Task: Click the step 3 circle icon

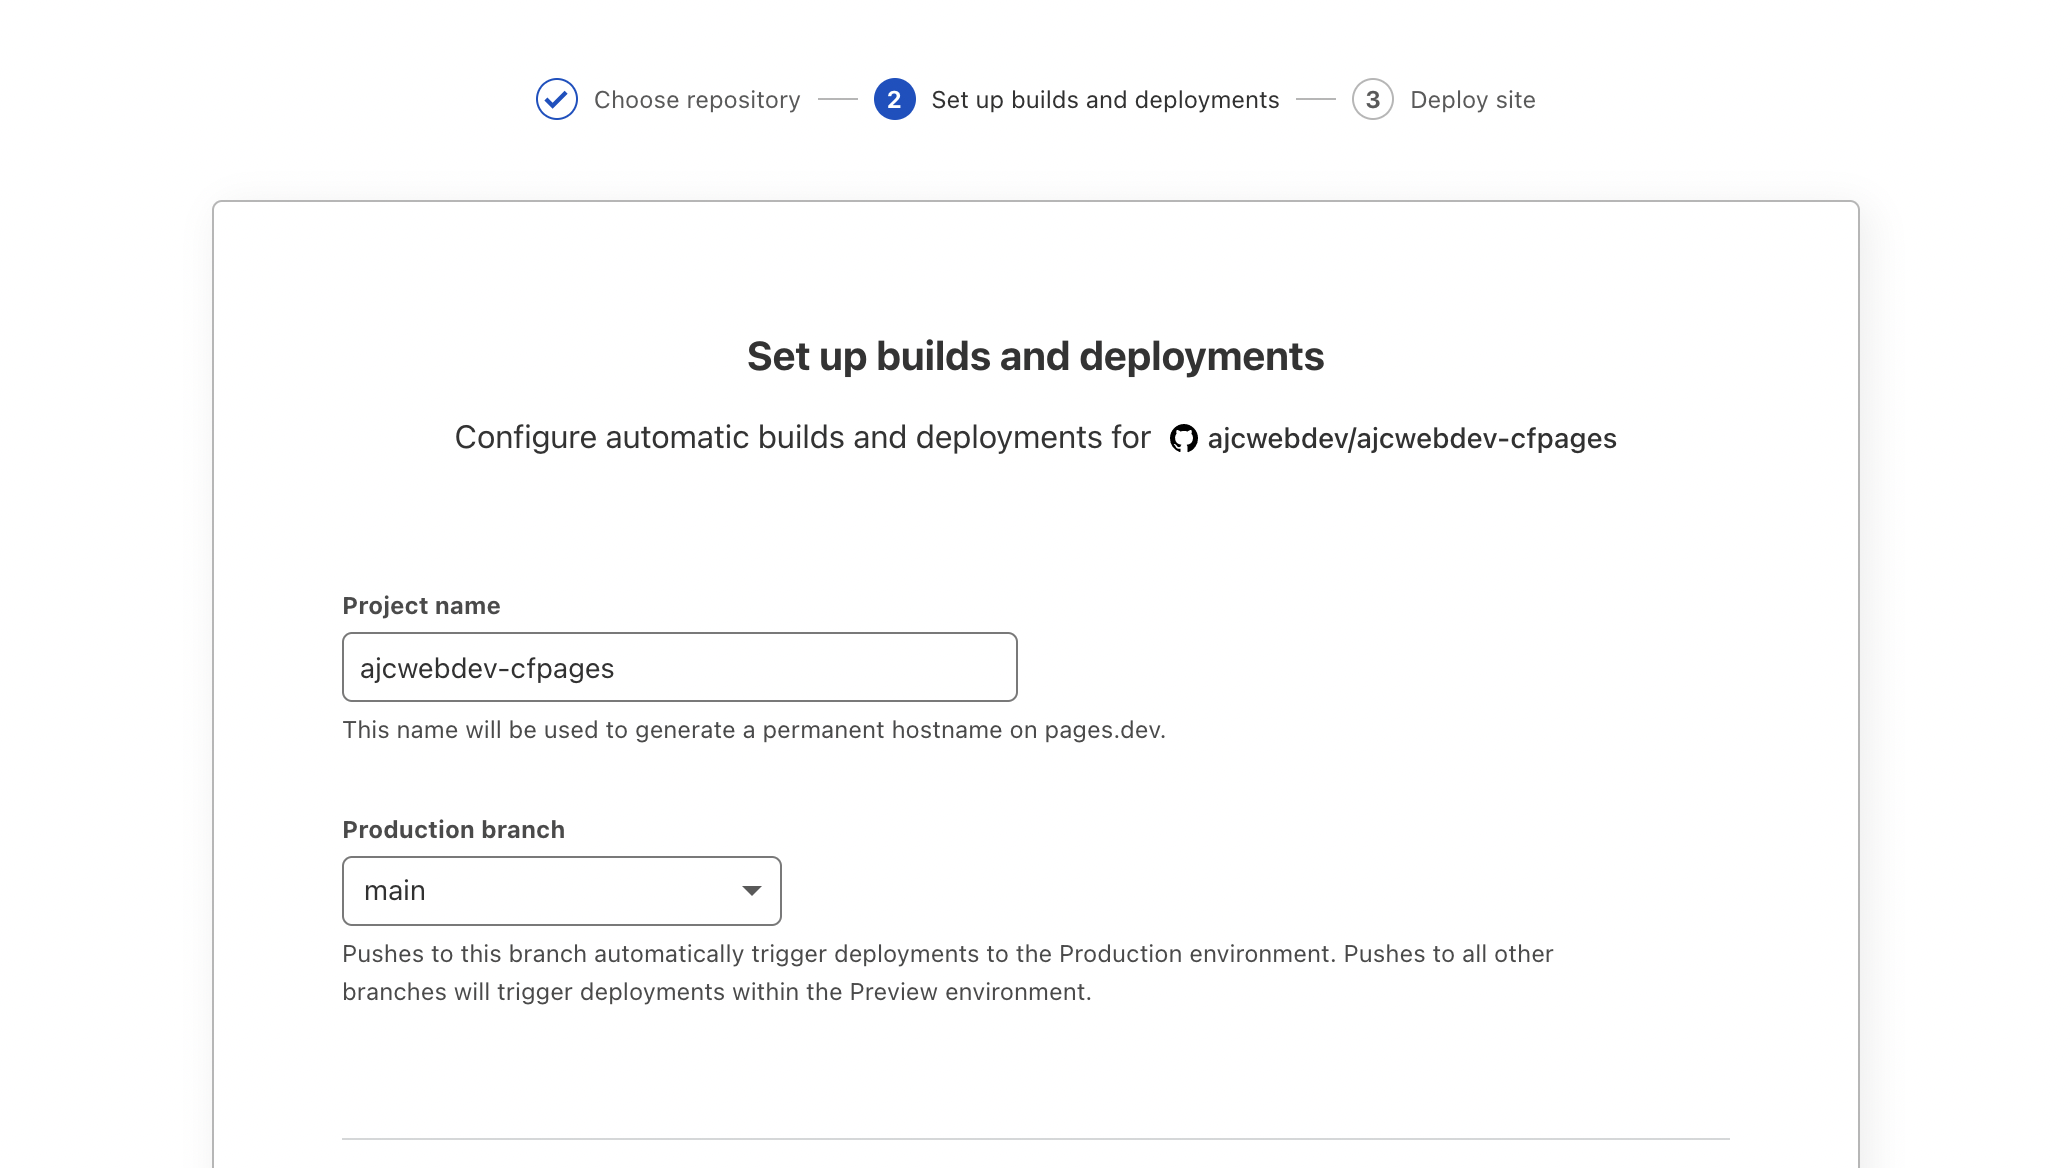Action: click(x=1372, y=99)
